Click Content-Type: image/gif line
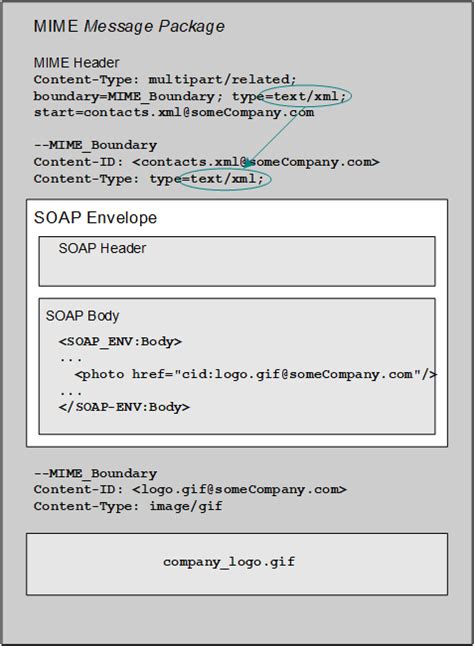Screen dimensions: 474x646 (x=128, y=506)
